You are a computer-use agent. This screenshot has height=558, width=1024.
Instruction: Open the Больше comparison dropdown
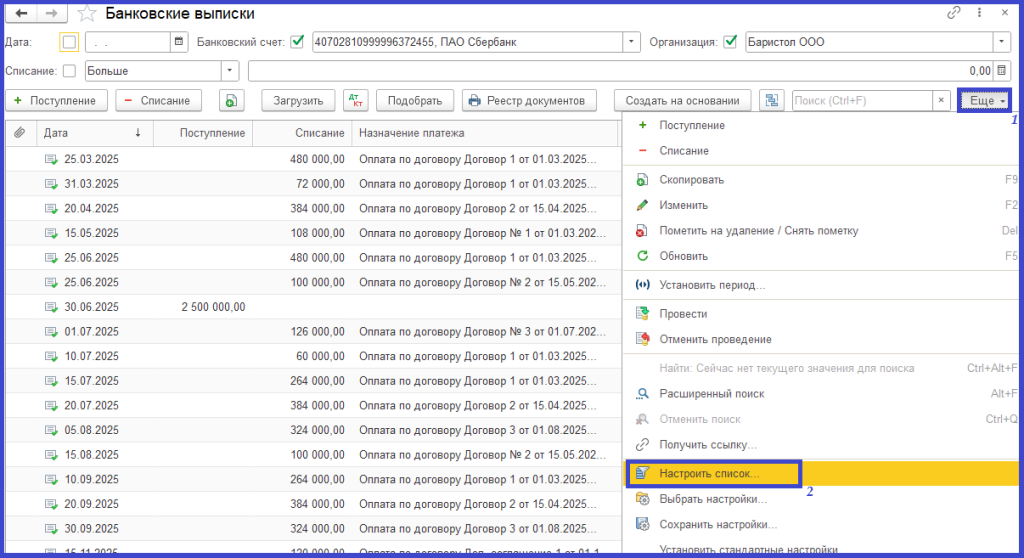[x=231, y=71]
